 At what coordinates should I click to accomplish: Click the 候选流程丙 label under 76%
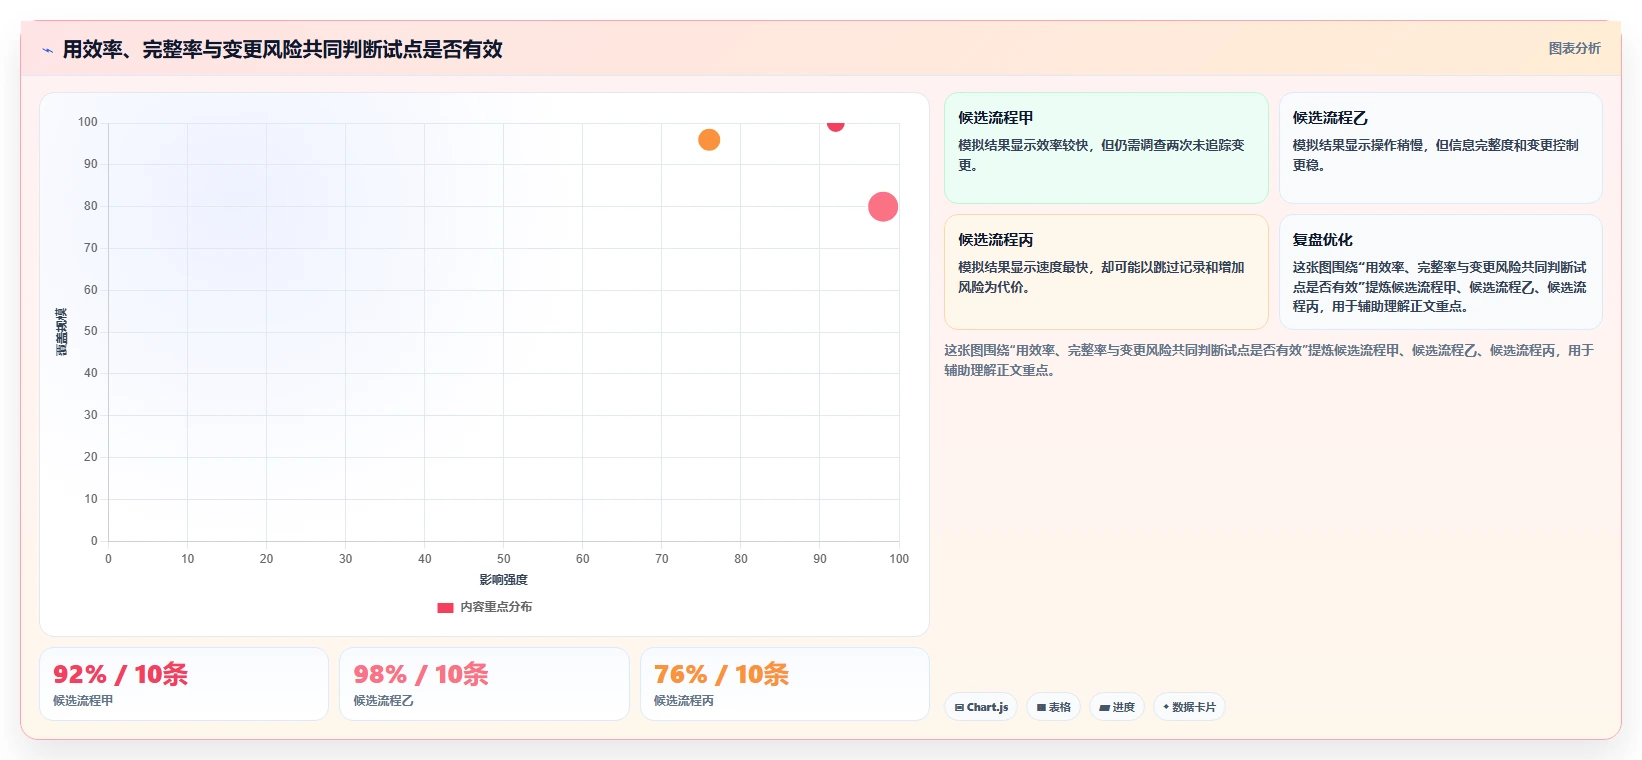[684, 701]
